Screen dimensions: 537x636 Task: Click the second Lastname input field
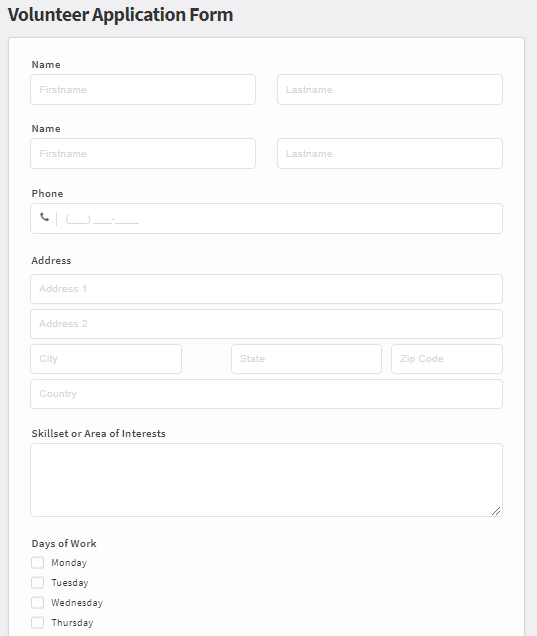coord(390,154)
